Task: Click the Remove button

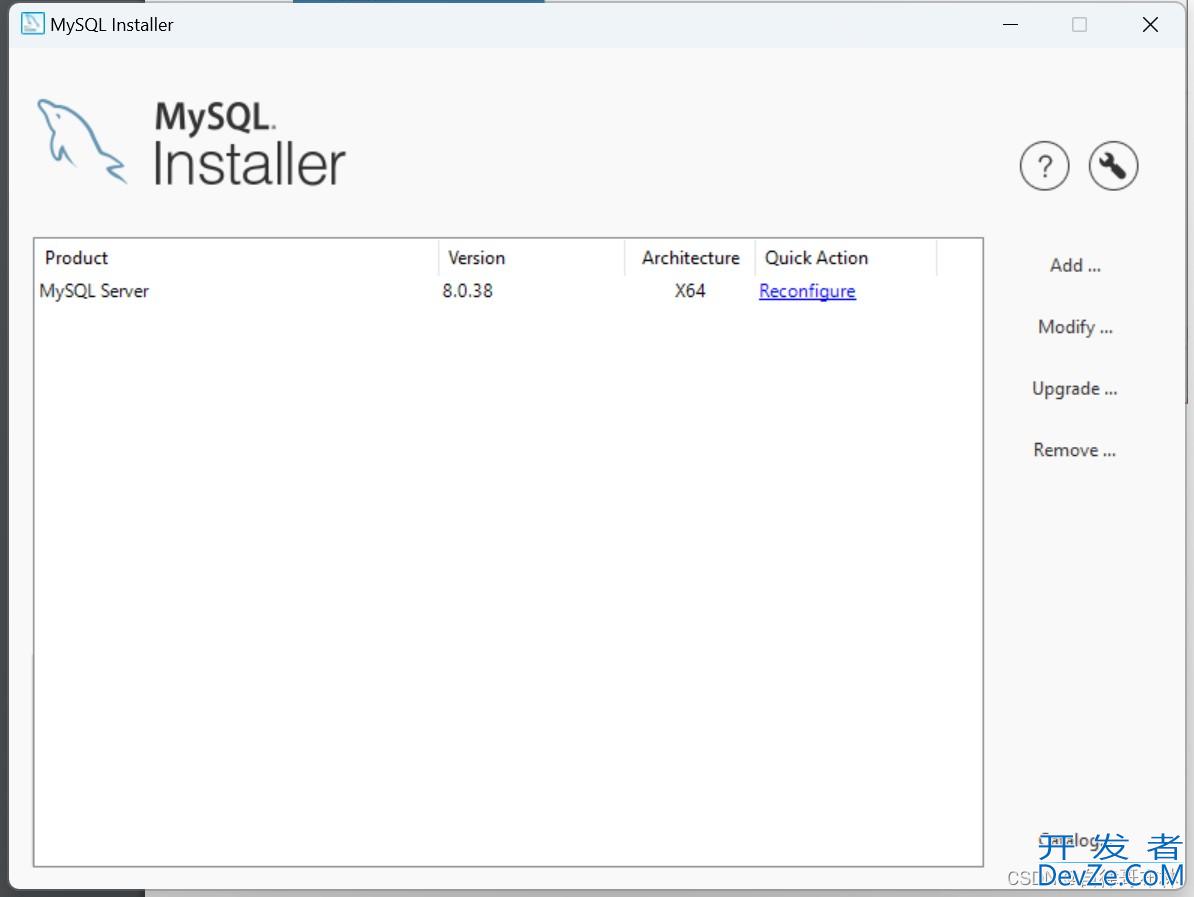Action: click(x=1074, y=450)
